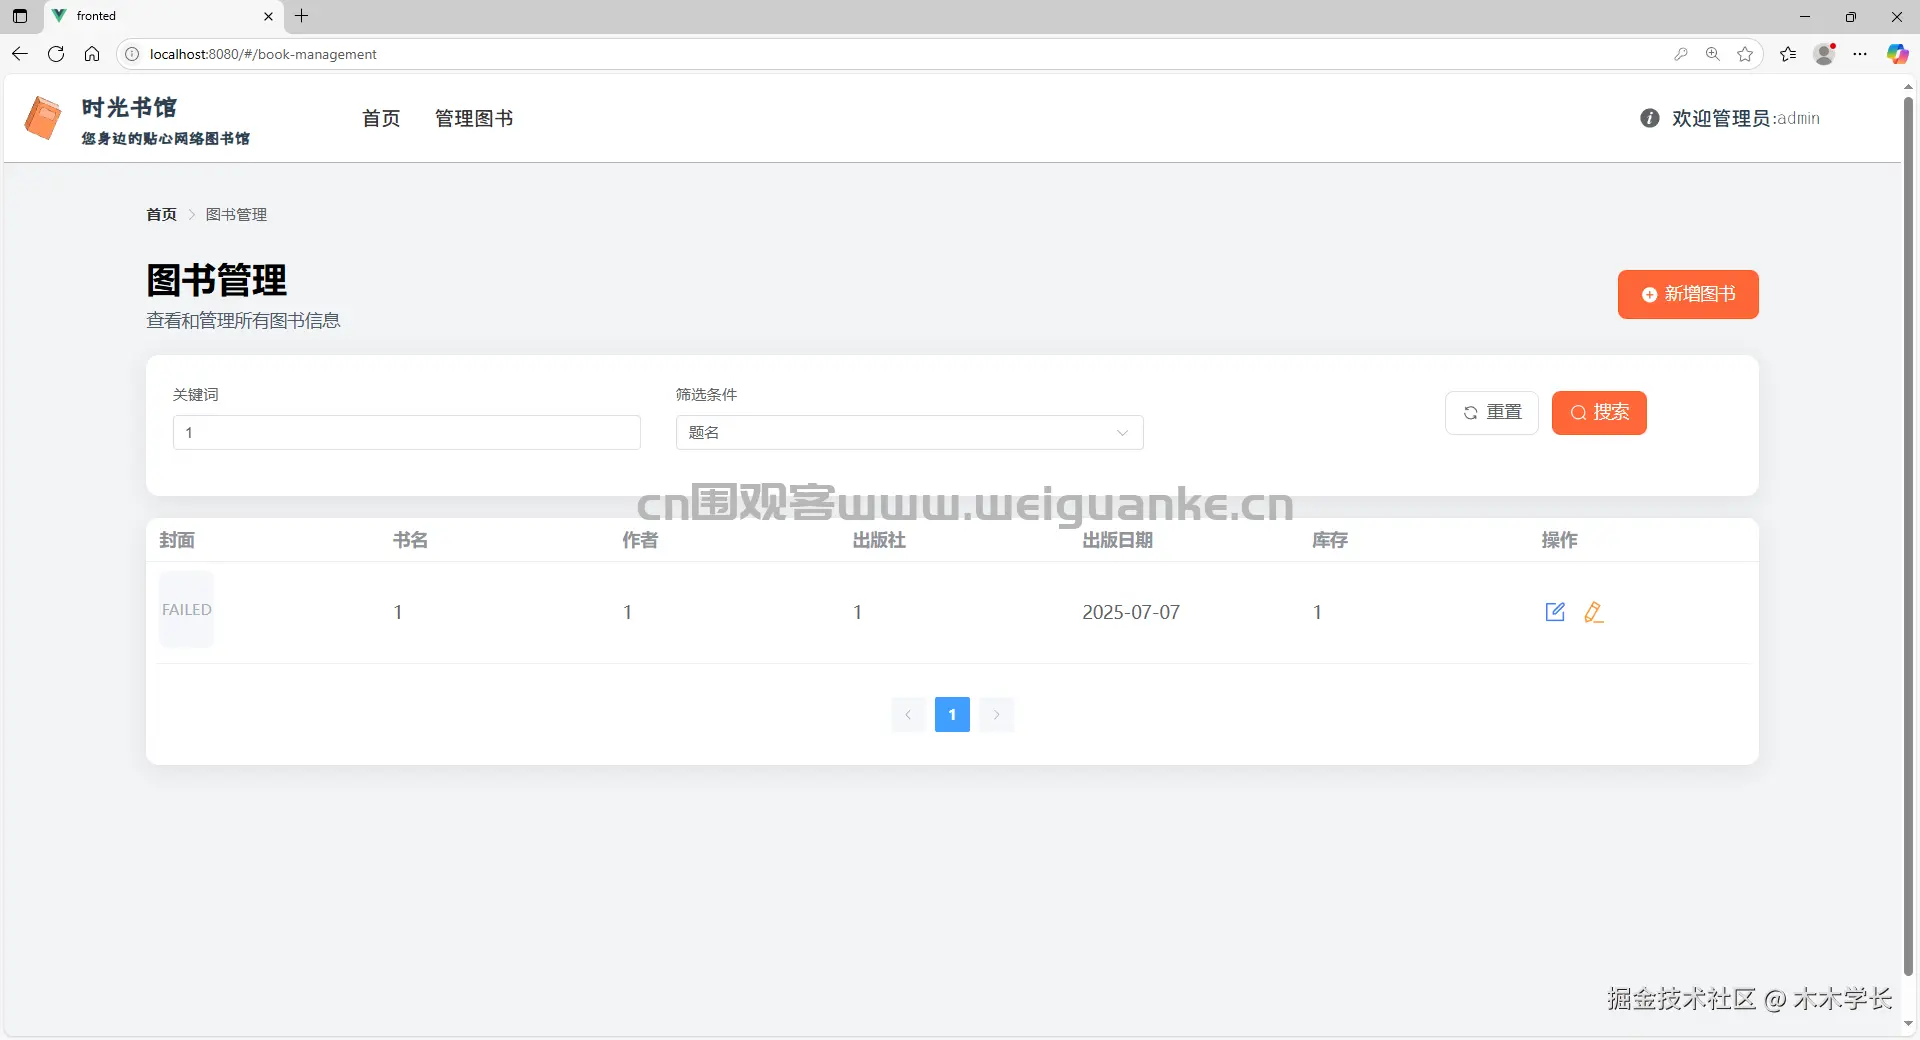The height and width of the screenshot is (1040, 1920).
Task: Click the blue edit icon in row 1
Action: (x=1555, y=612)
